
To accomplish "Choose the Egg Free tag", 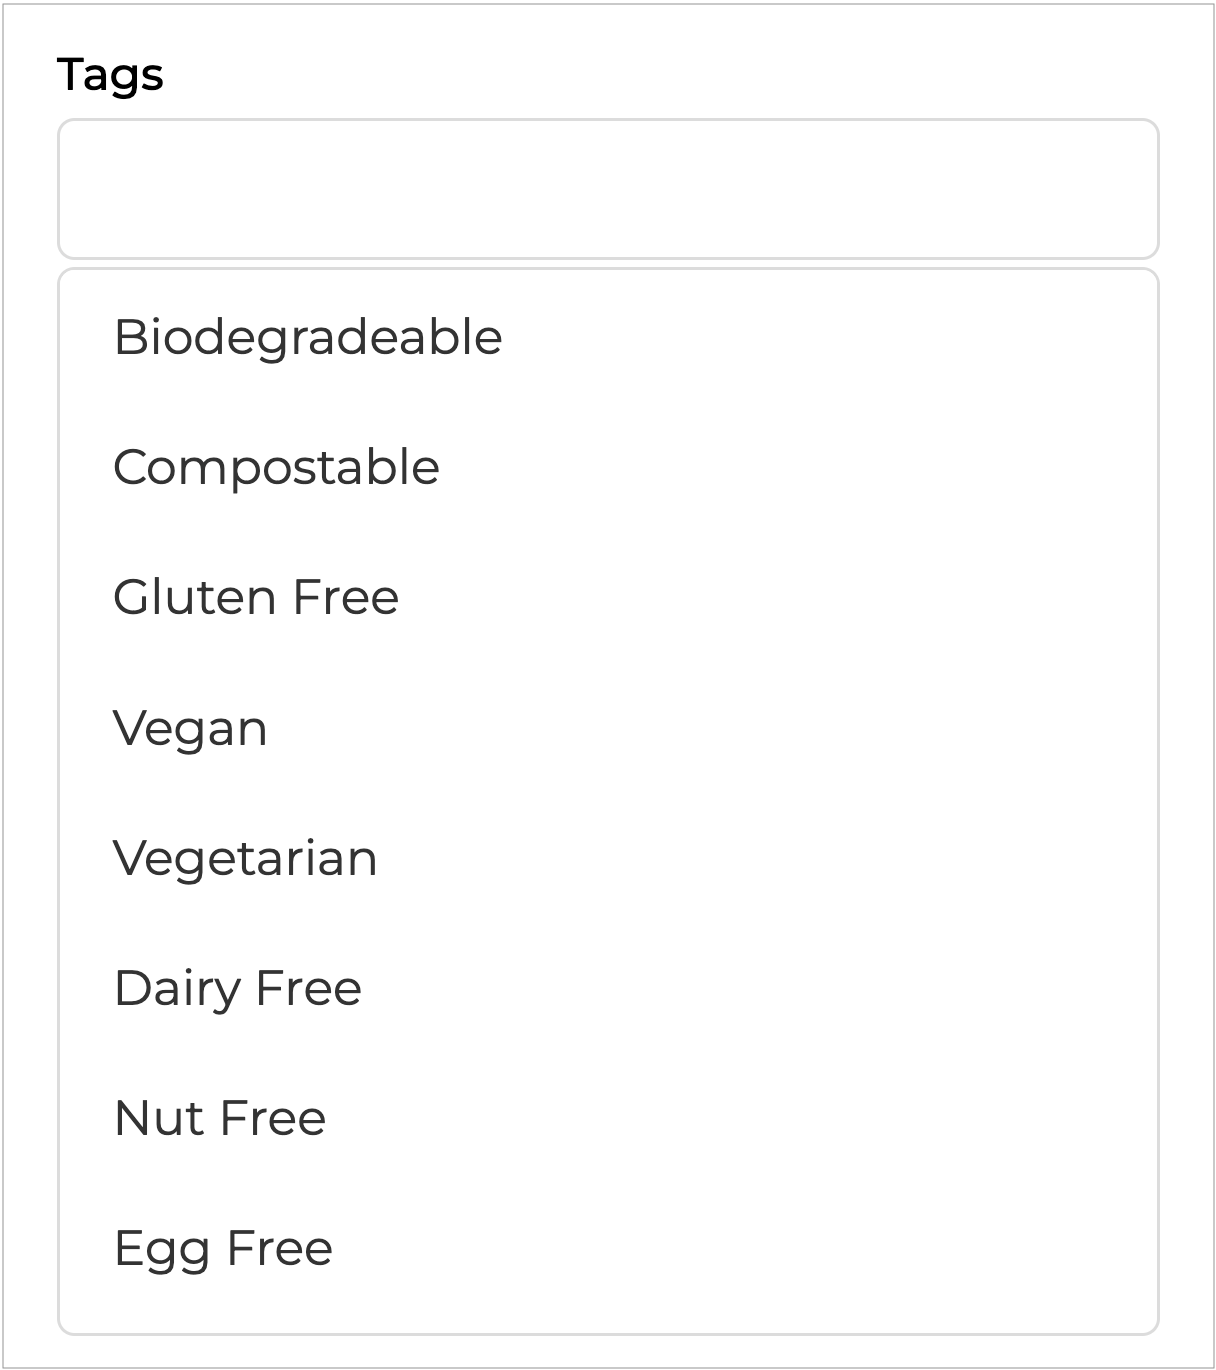I will 223,1248.
